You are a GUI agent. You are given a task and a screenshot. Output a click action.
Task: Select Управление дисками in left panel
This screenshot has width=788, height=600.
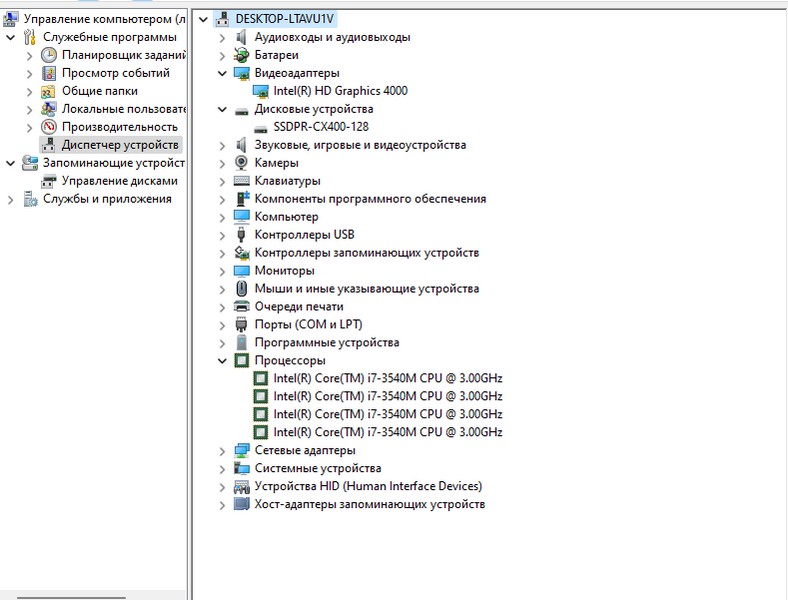click(x=119, y=181)
